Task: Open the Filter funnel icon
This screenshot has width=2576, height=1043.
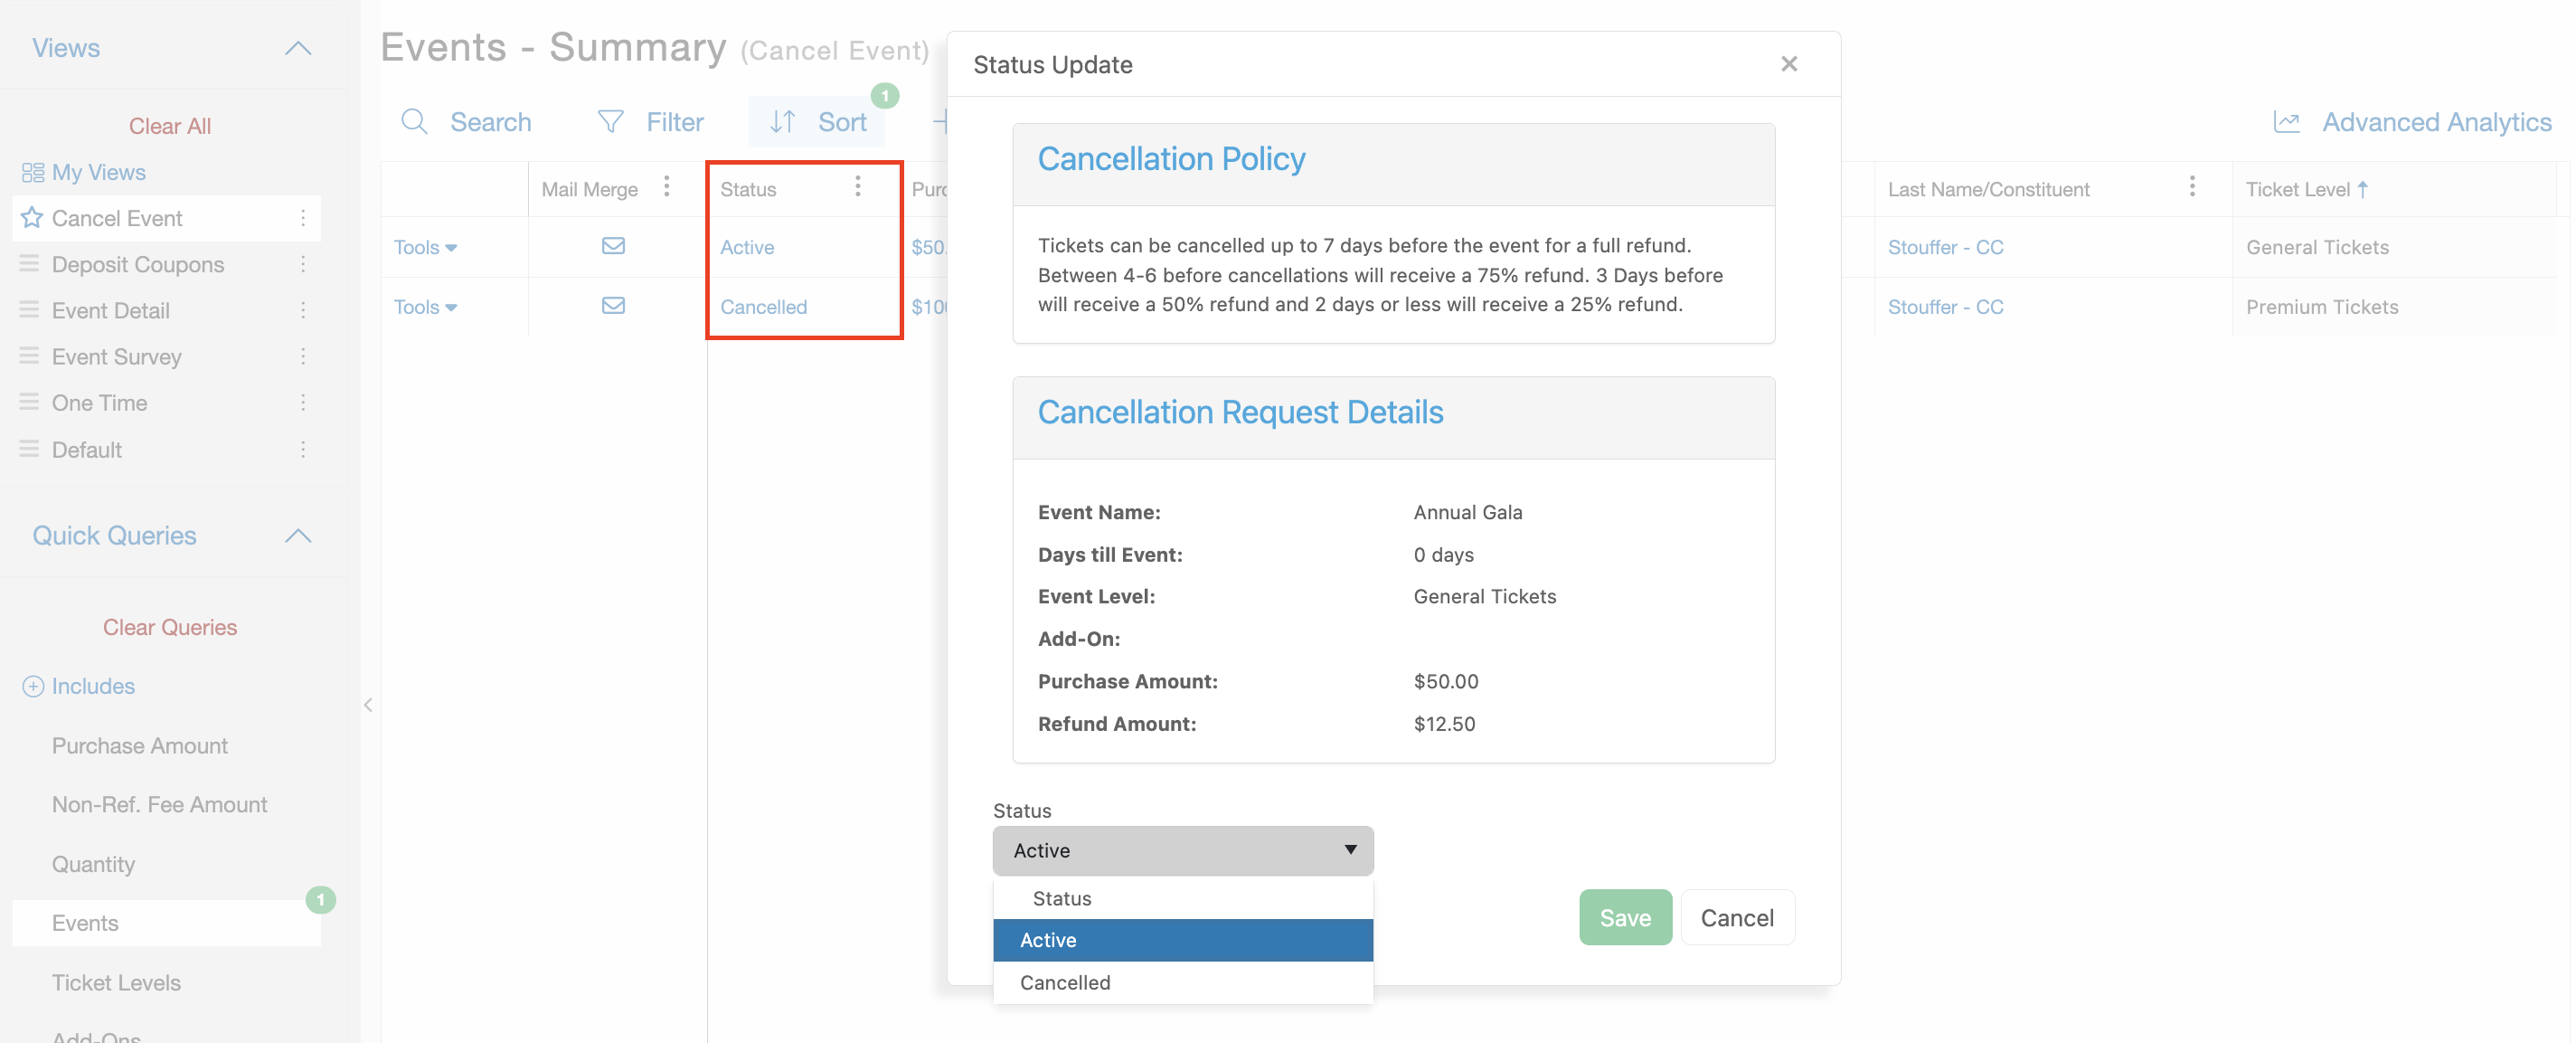Action: pyautogui.click(x=610, y=122)
